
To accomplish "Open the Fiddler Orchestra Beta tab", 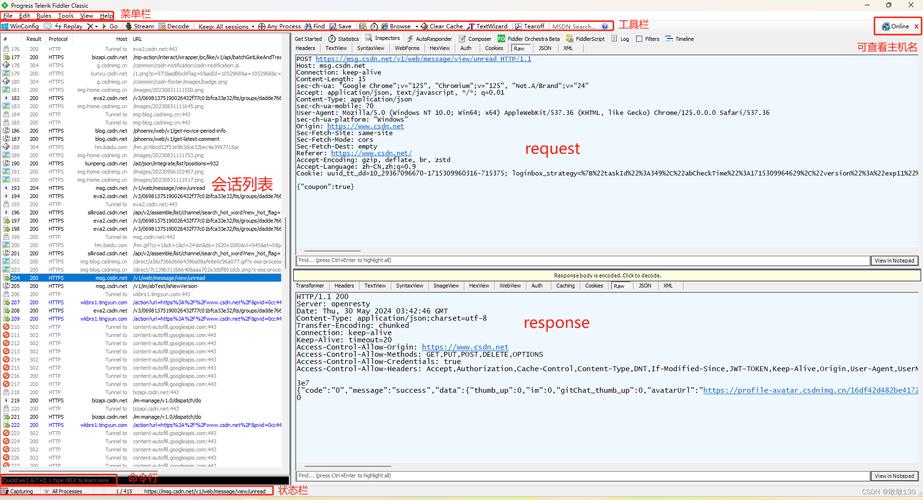I will point(529,39).
